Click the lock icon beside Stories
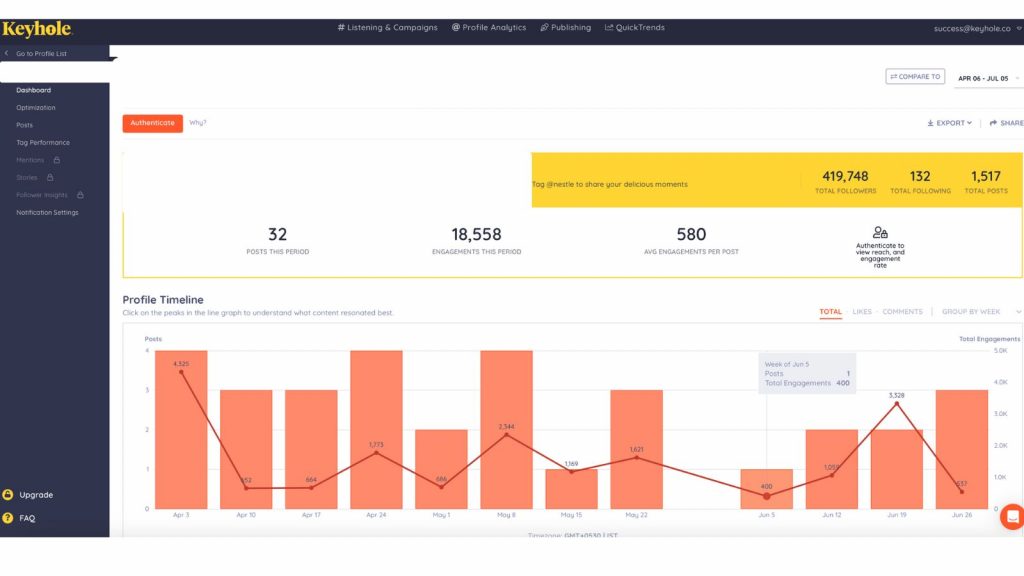 [x=50, y=178]
